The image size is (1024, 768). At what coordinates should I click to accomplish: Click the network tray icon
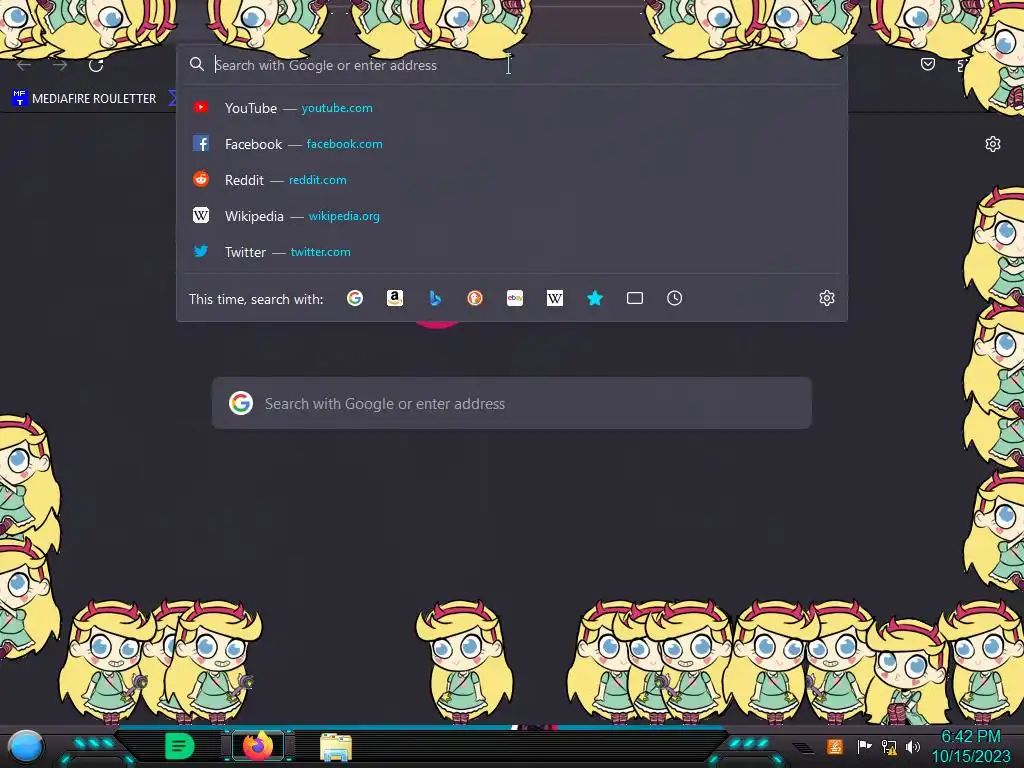pyautogui.click(x=889, y=746)
